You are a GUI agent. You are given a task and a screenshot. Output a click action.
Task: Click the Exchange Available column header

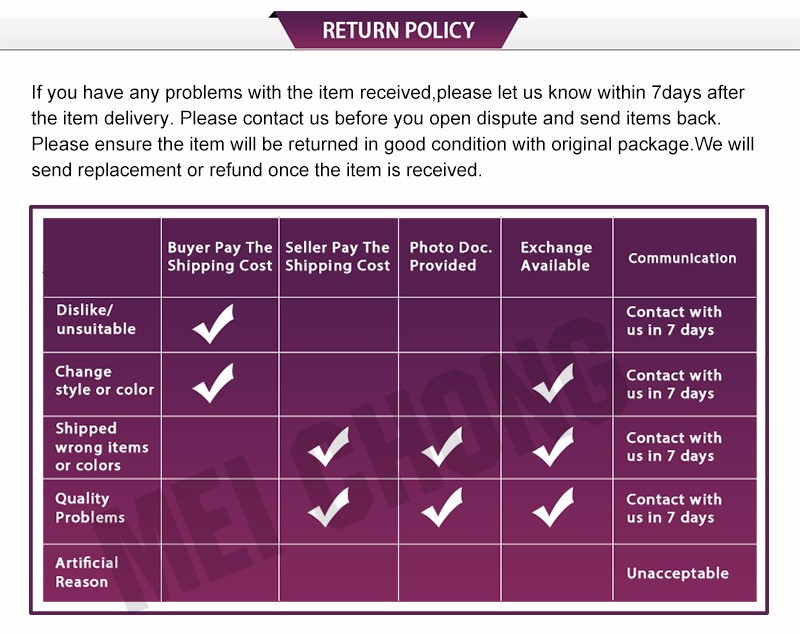point(556,257)
